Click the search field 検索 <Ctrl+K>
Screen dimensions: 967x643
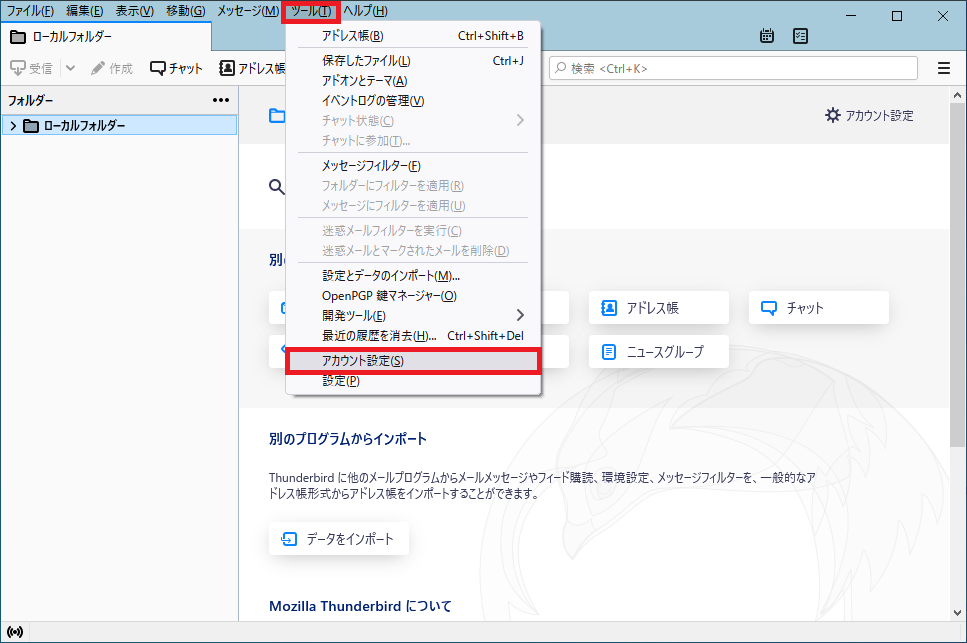[x=733, y=68]
